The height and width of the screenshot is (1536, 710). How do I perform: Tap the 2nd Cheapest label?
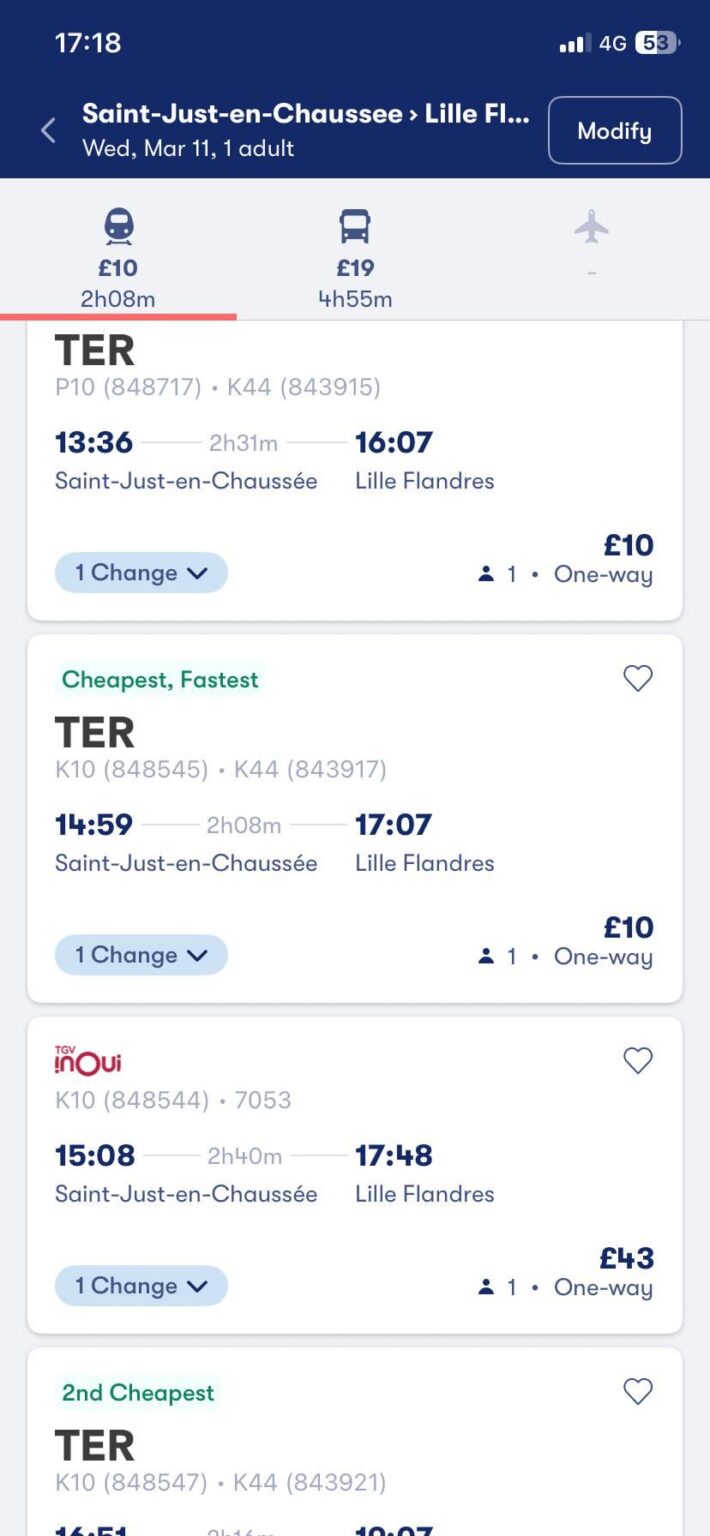click(137, 1391)
